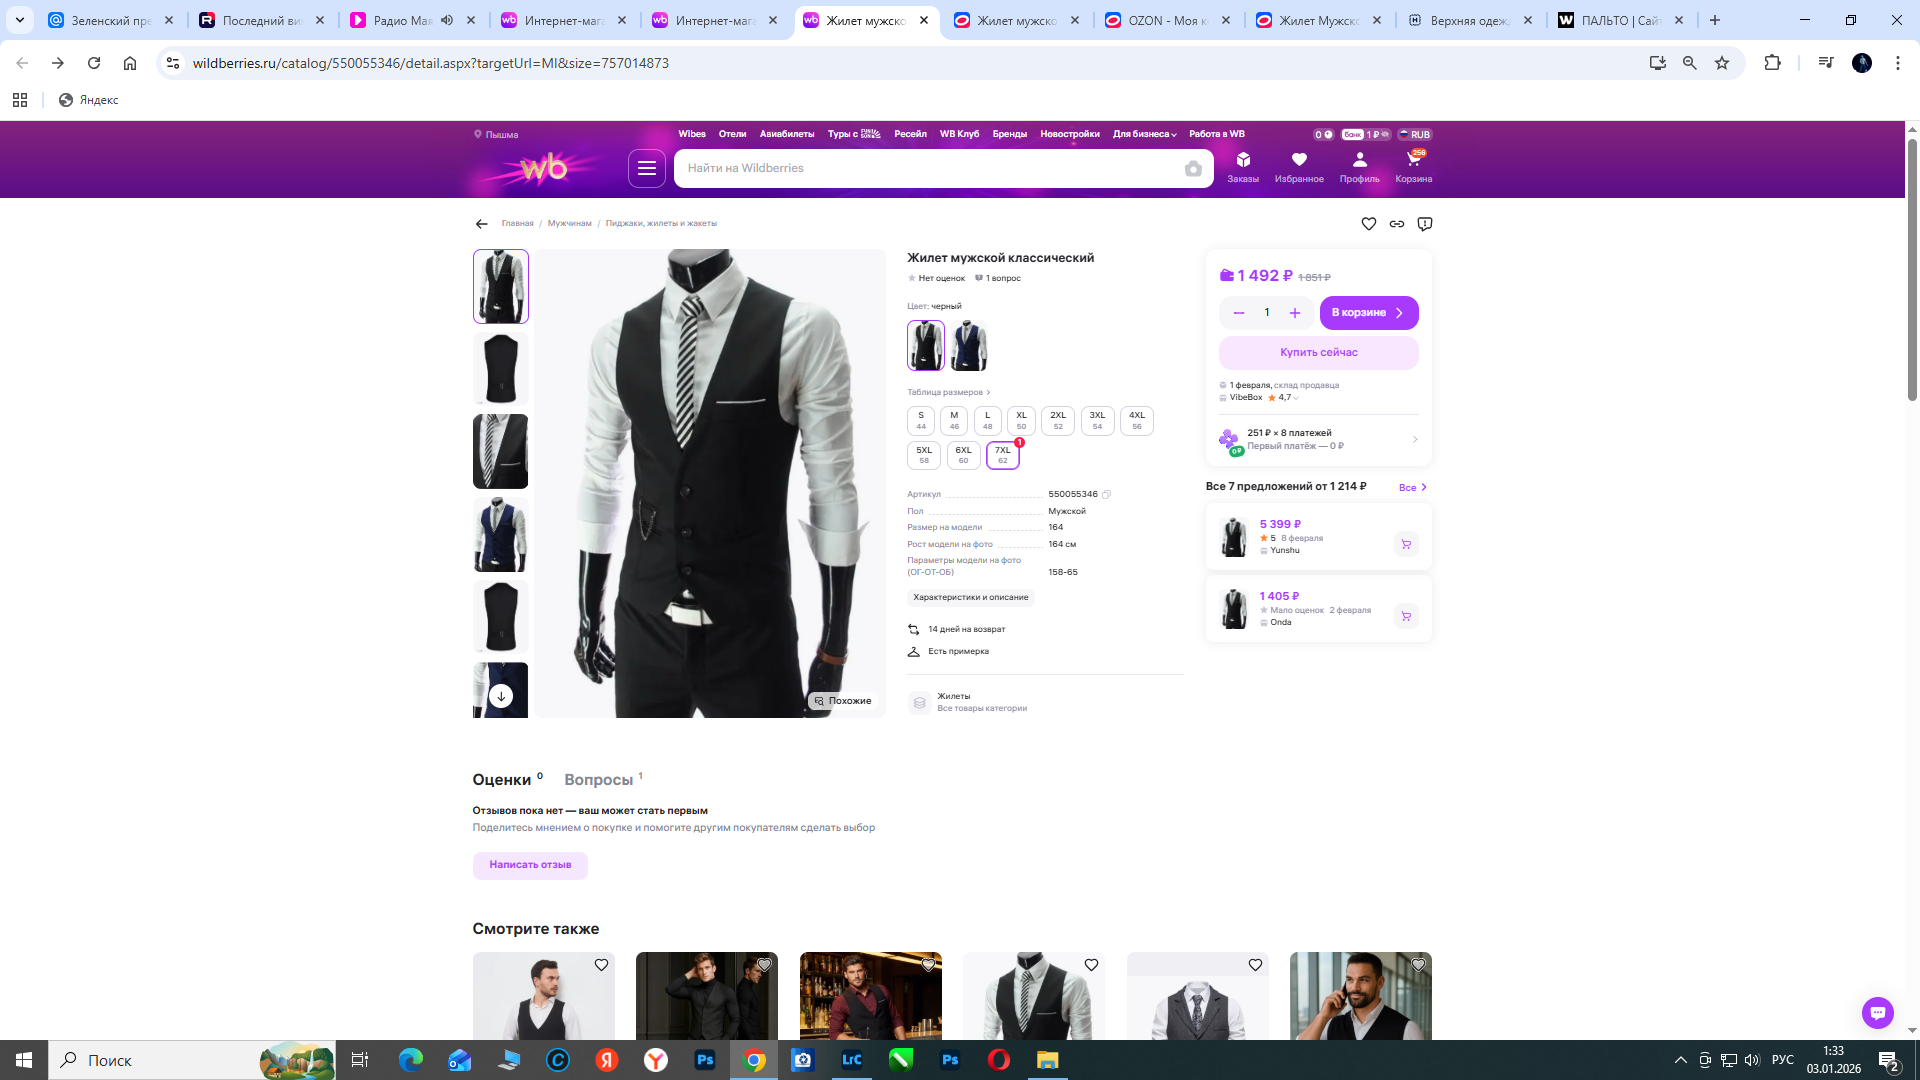The height and width of the screenshot is (1080, 1920).
Task: Click the copy product link icon
Action: click(x=1396, y=224)
